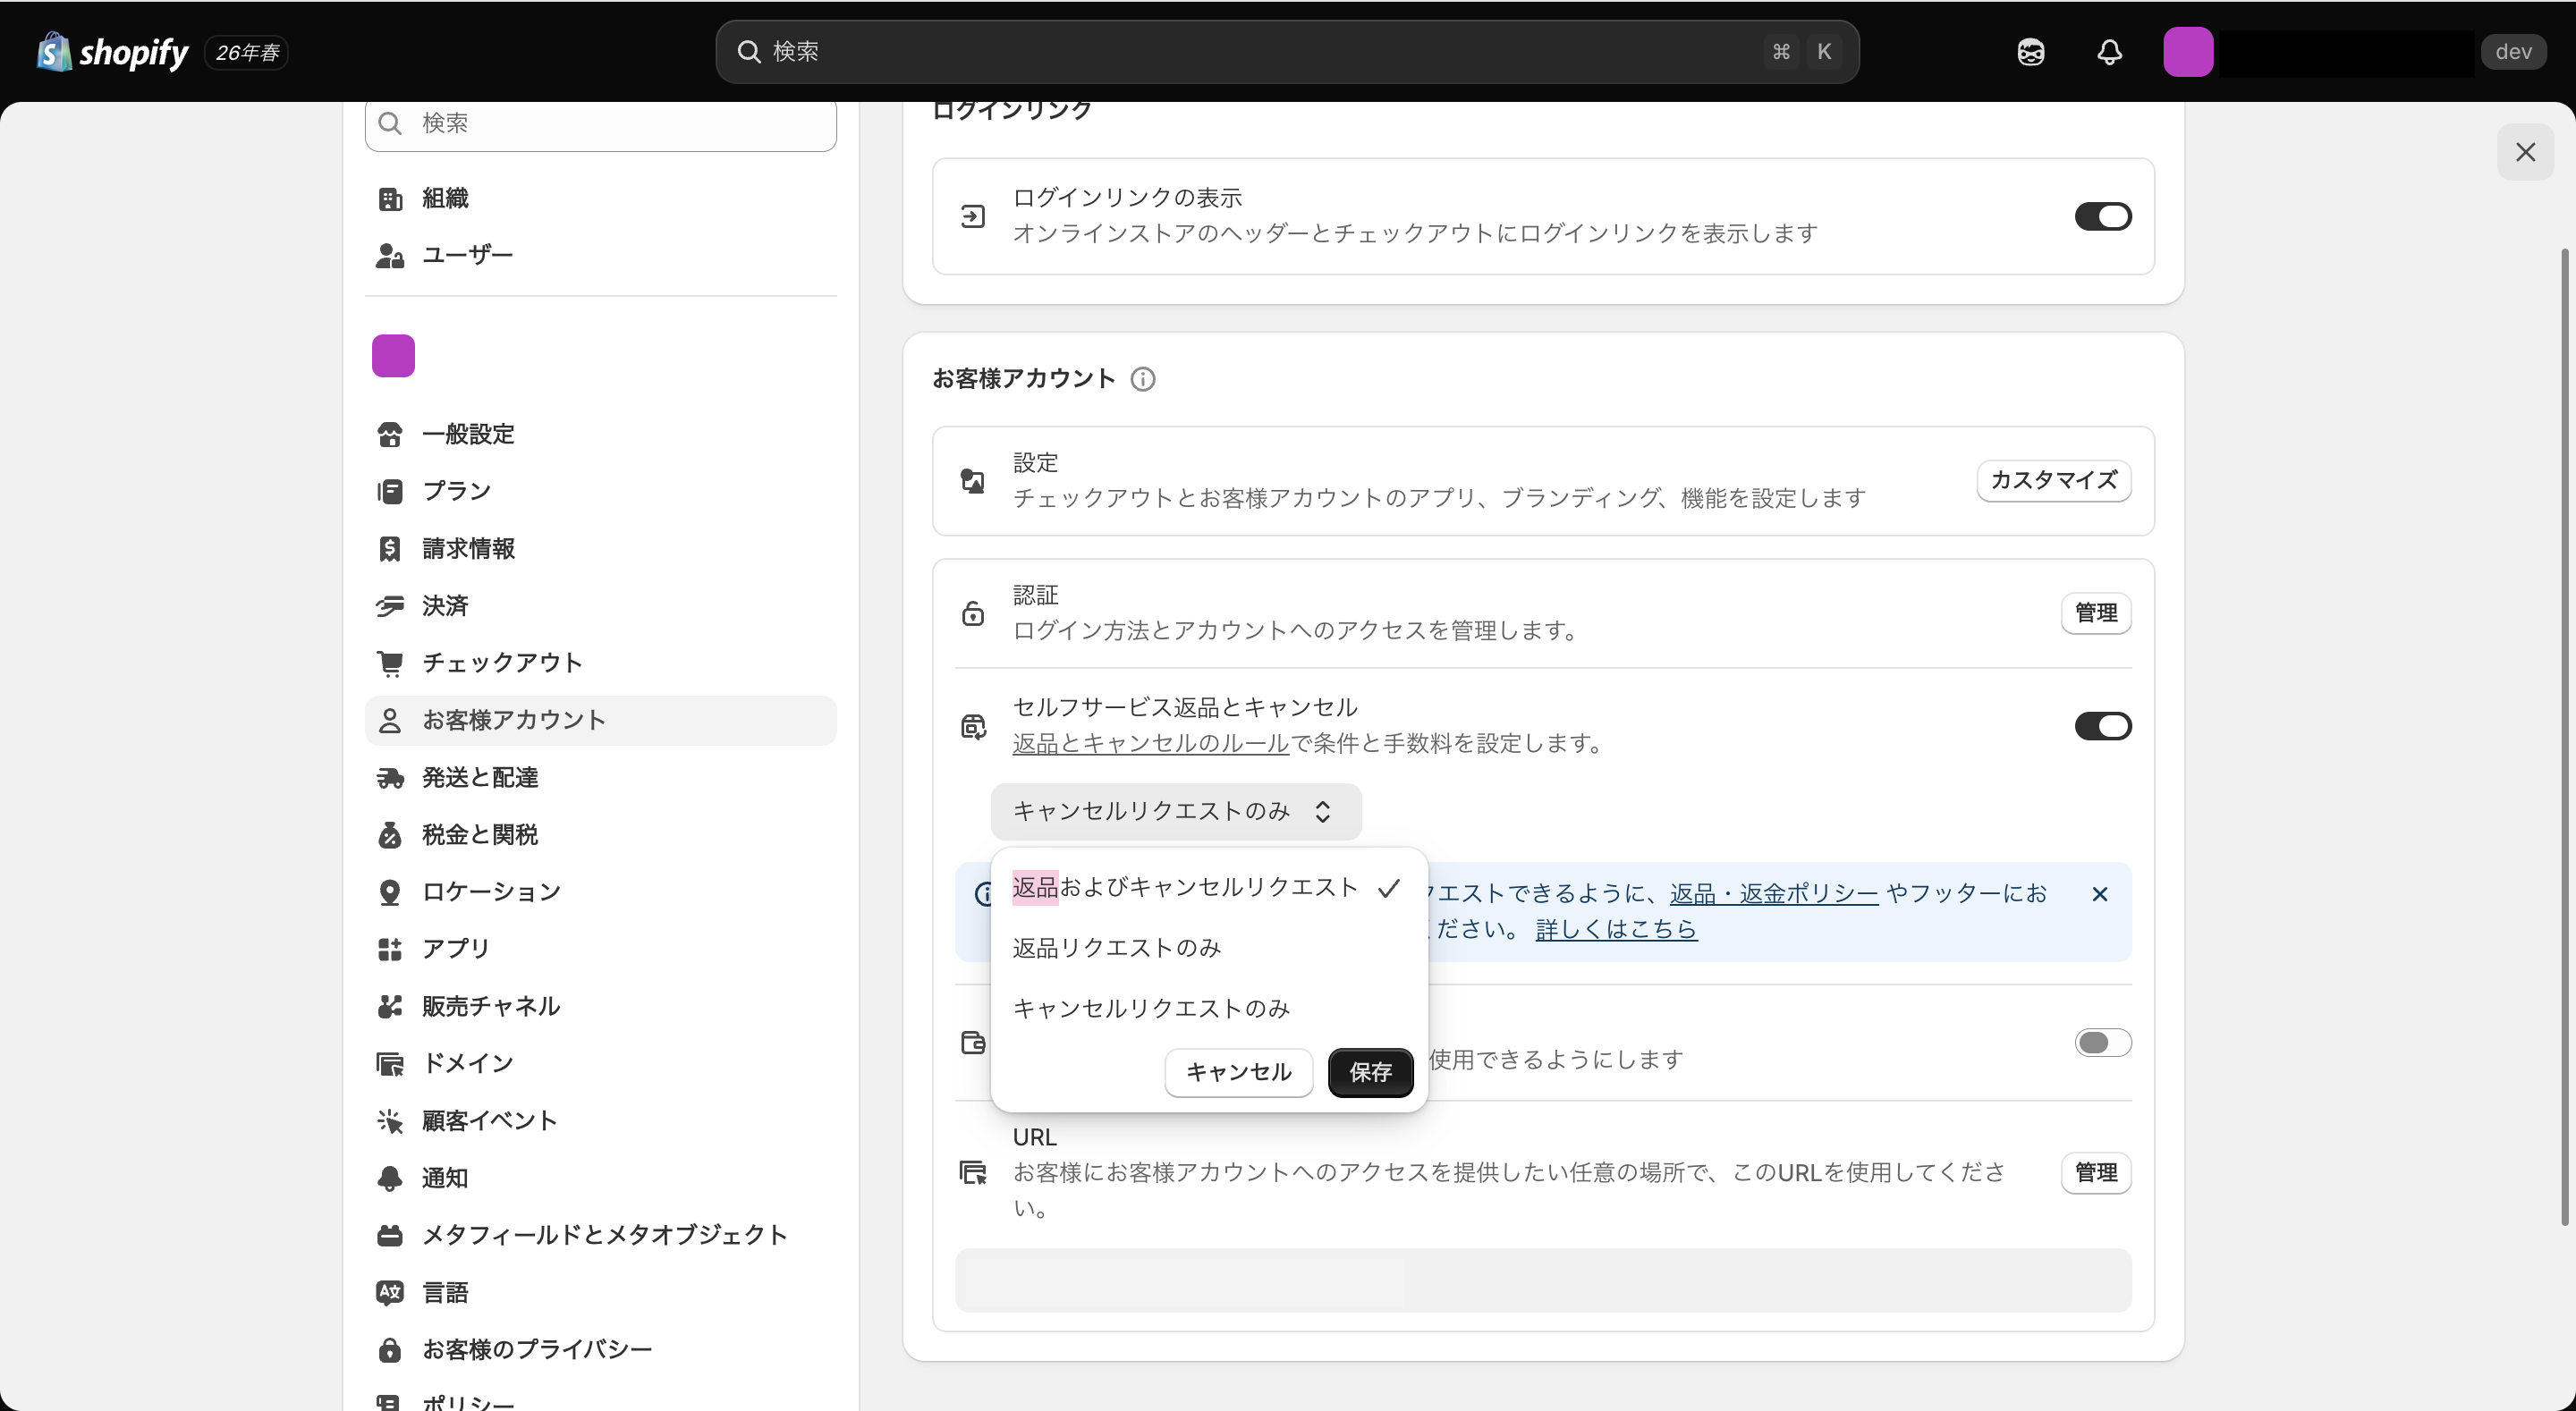Open 詳しくはこちら link

tap(1615, 929)
